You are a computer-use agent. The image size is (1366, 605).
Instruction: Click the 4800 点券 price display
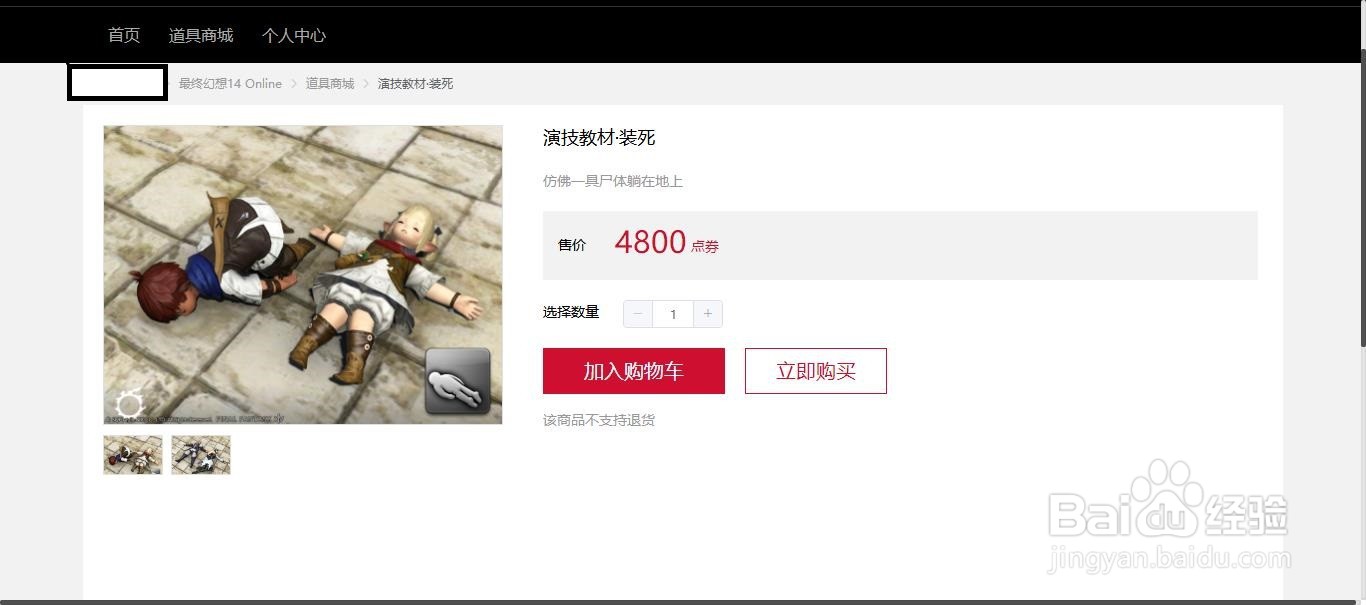point(667,243)
